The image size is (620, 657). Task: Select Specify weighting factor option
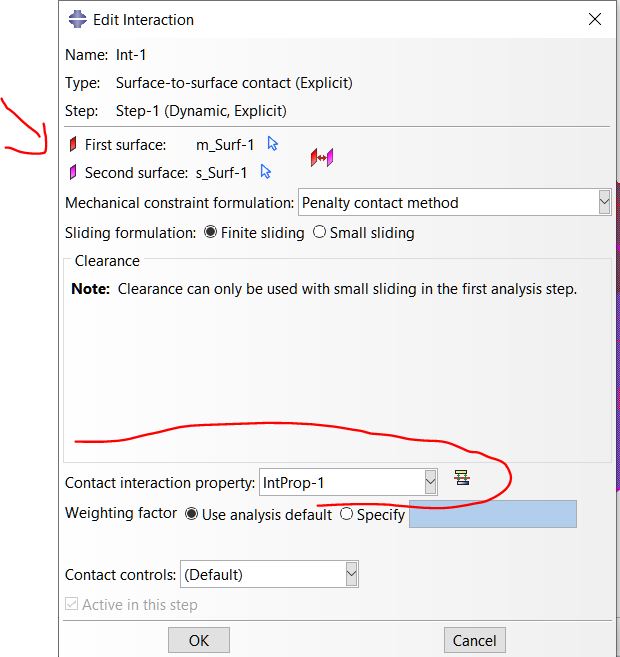(x=346, y=514)
